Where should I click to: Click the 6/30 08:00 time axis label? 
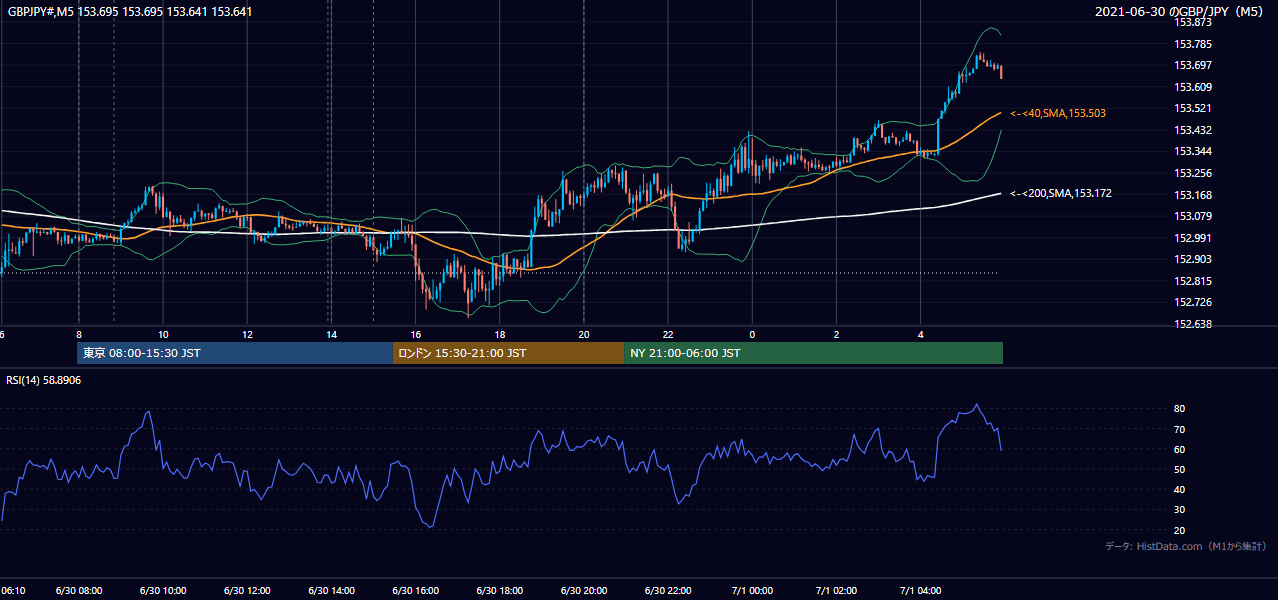pos(78,591)
